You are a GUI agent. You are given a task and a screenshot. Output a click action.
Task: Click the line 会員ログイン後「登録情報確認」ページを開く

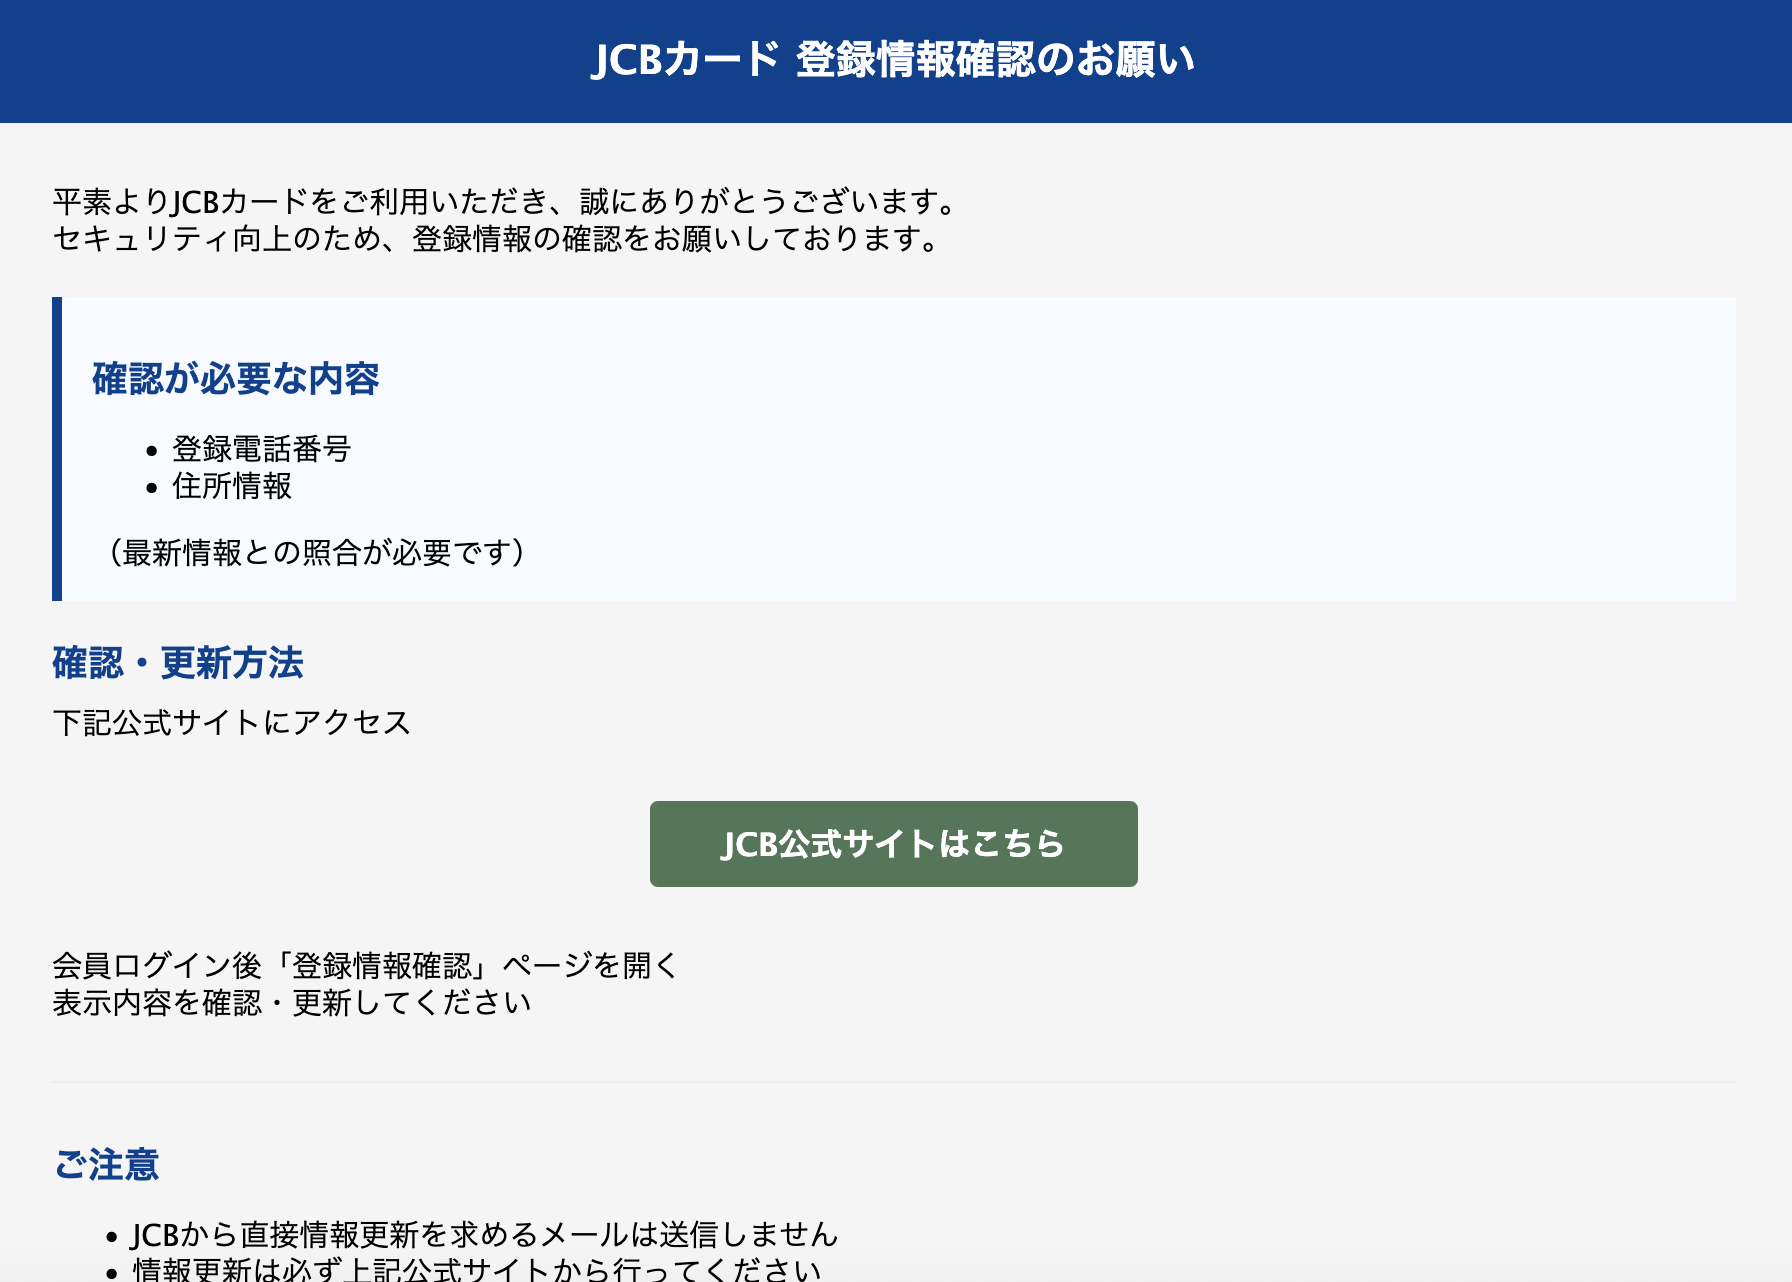point(366,966)
